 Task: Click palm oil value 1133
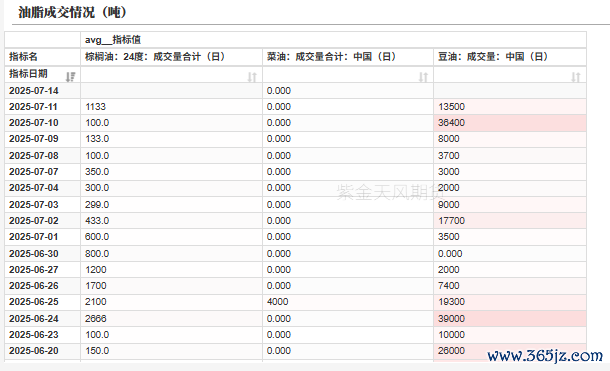click(x=96, y=107)
